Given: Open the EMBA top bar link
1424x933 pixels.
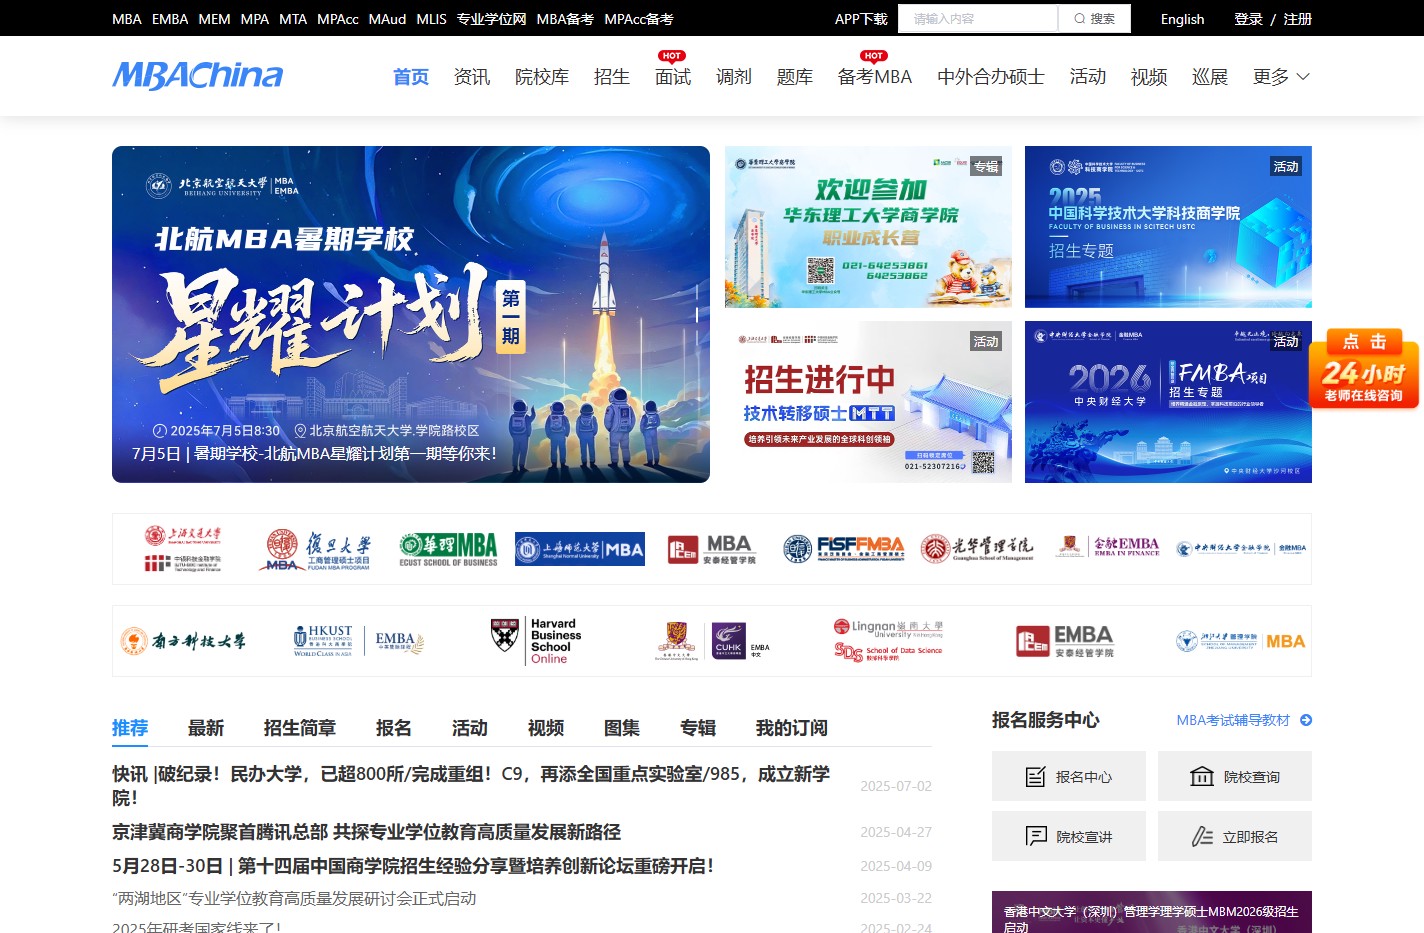Looking at the screenshot, I should pos(170,19).
